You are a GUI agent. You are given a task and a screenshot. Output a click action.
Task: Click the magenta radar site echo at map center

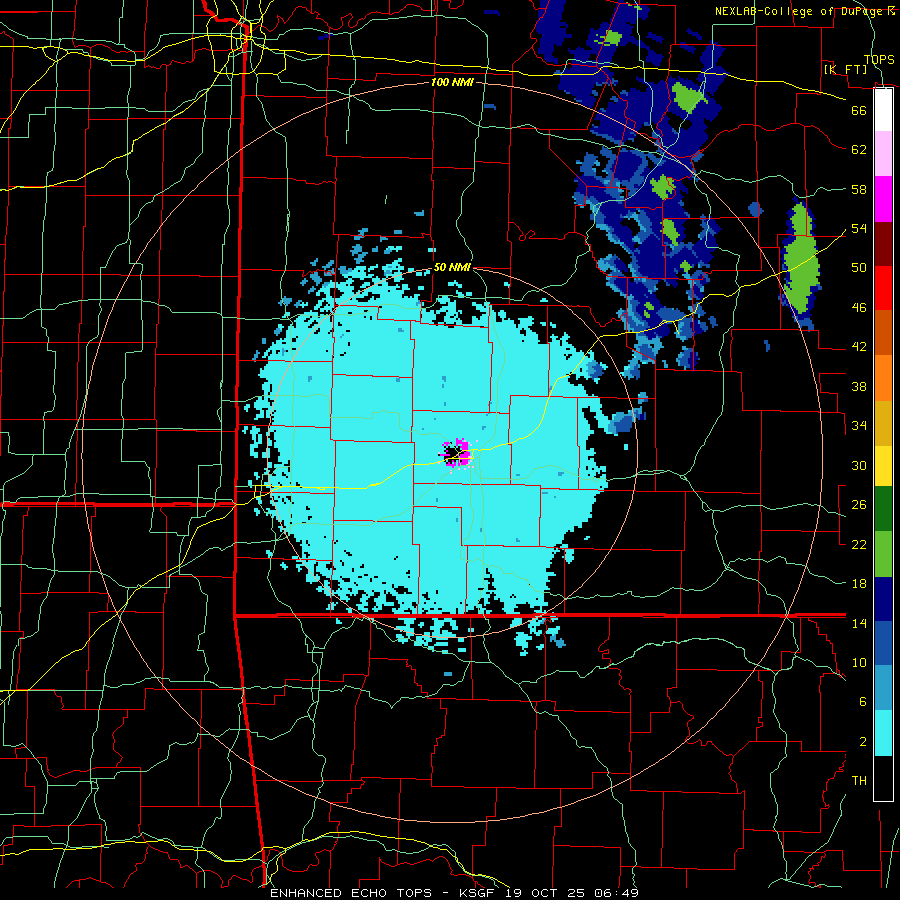456,453
